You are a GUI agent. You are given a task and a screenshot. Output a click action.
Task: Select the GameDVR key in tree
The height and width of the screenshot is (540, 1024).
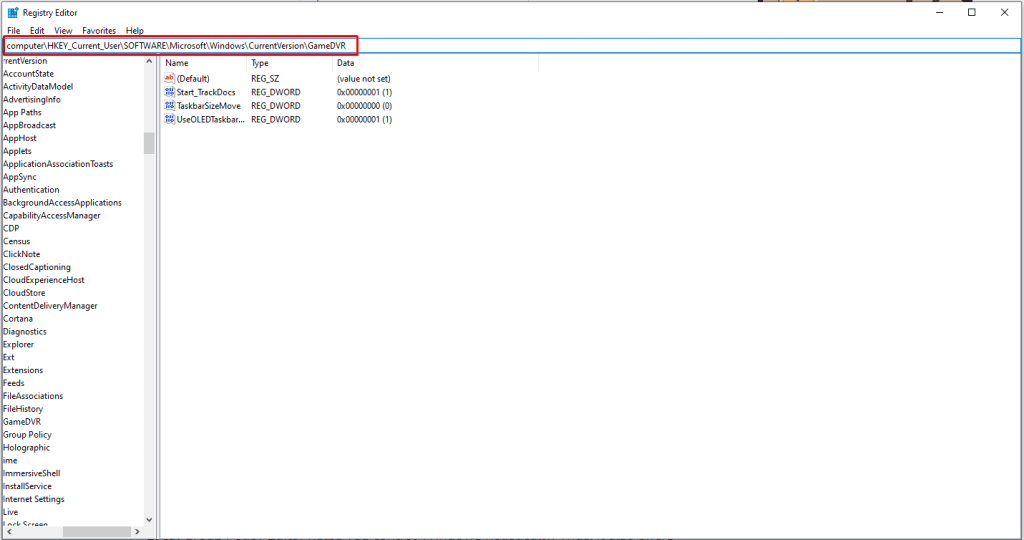pyautogui.click(x=22, y=422)
